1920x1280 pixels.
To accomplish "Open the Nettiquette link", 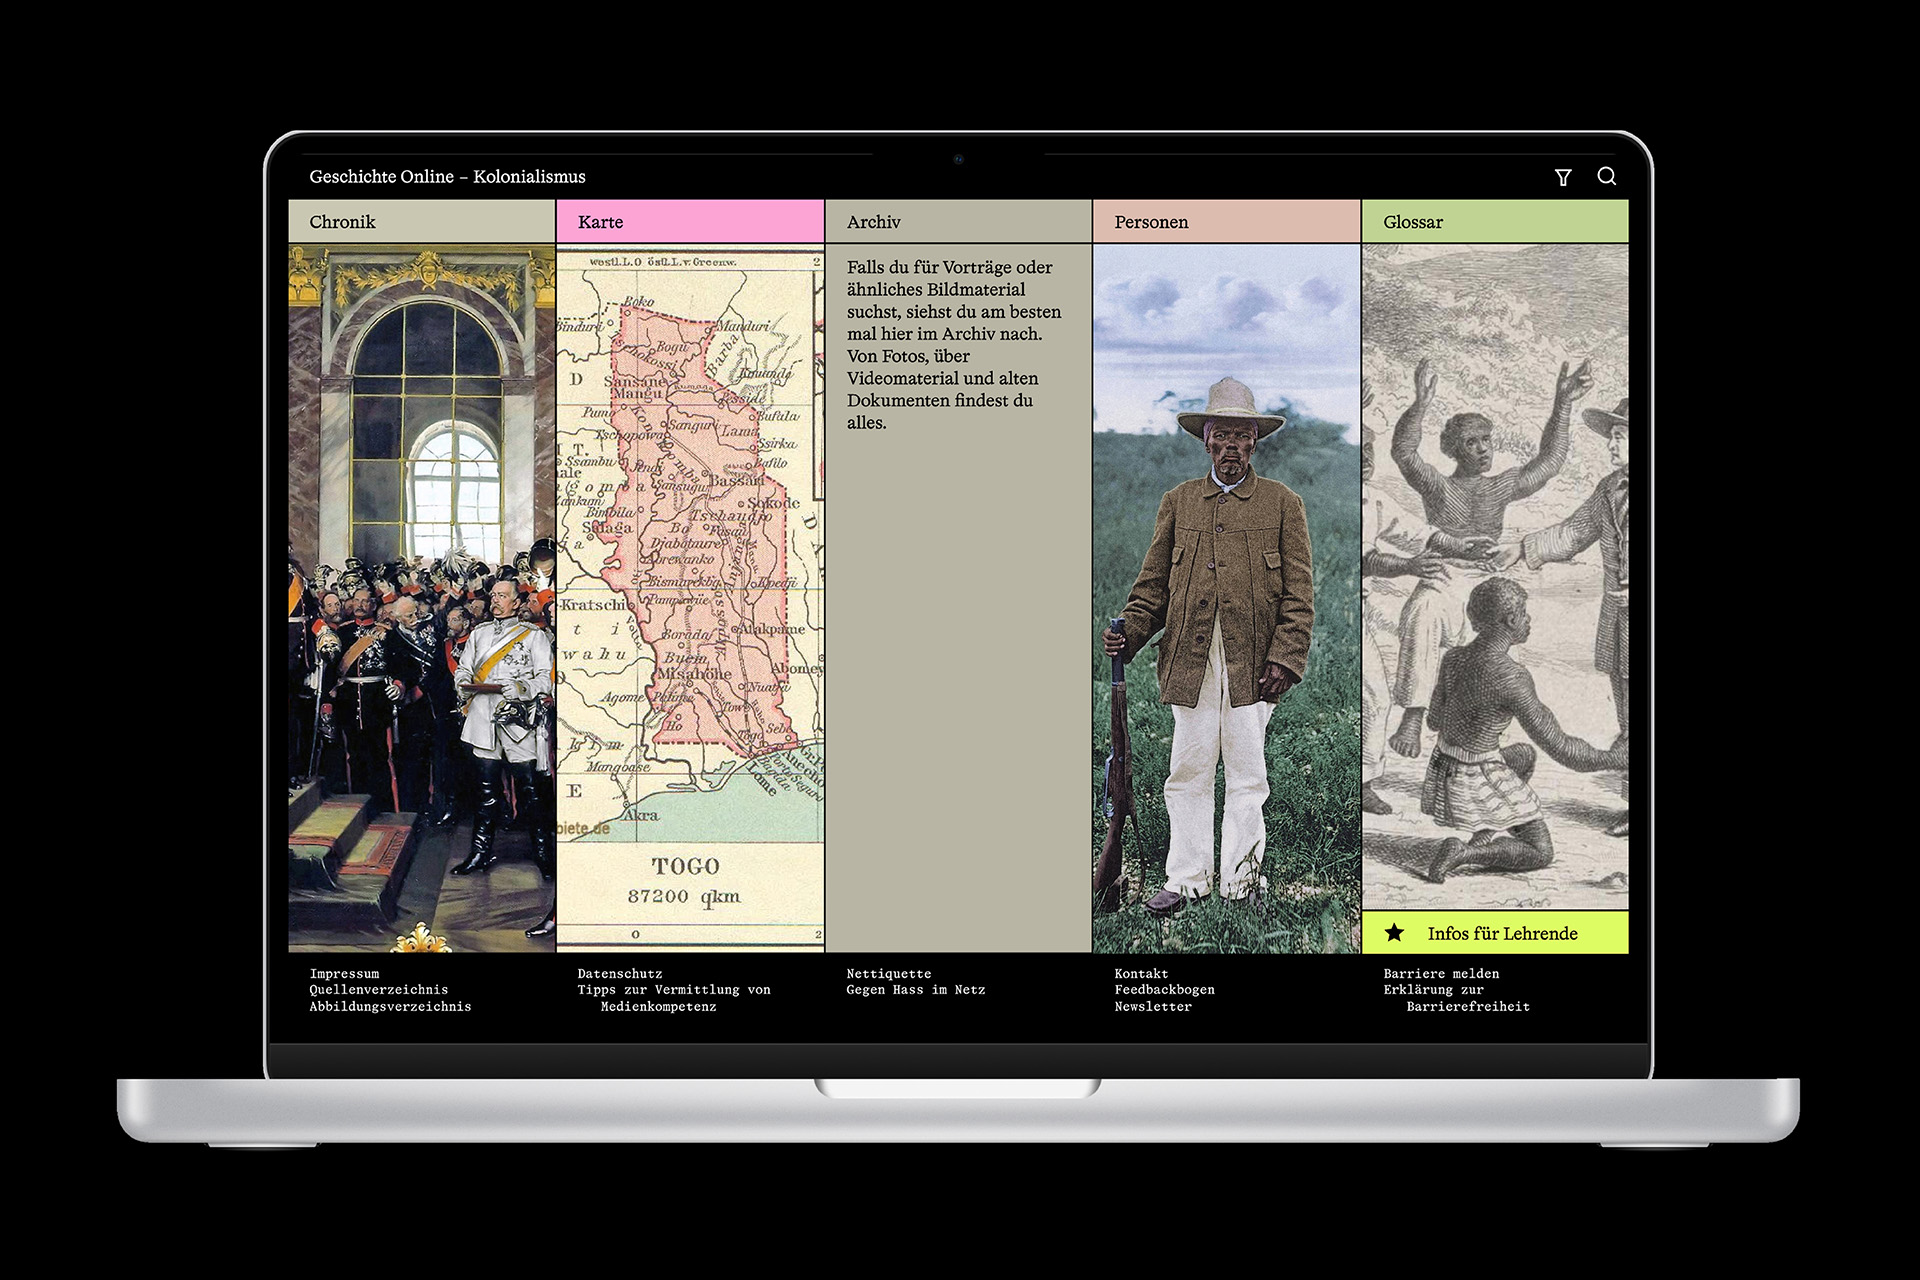I will click(889, 973).
